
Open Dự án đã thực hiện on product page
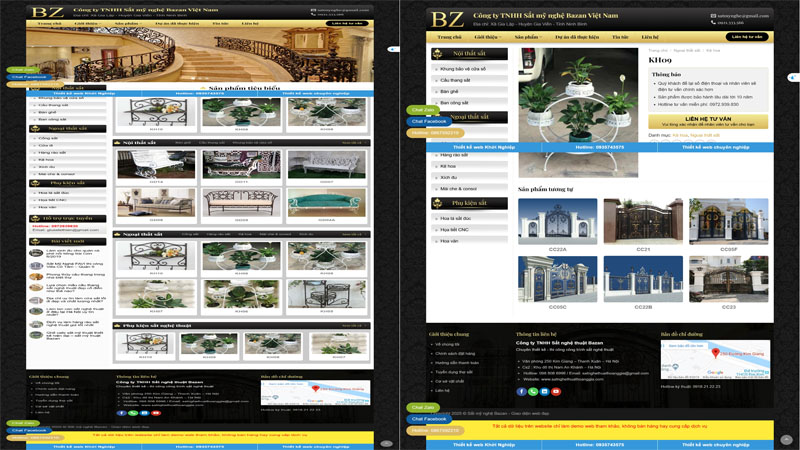click(577, 37)
